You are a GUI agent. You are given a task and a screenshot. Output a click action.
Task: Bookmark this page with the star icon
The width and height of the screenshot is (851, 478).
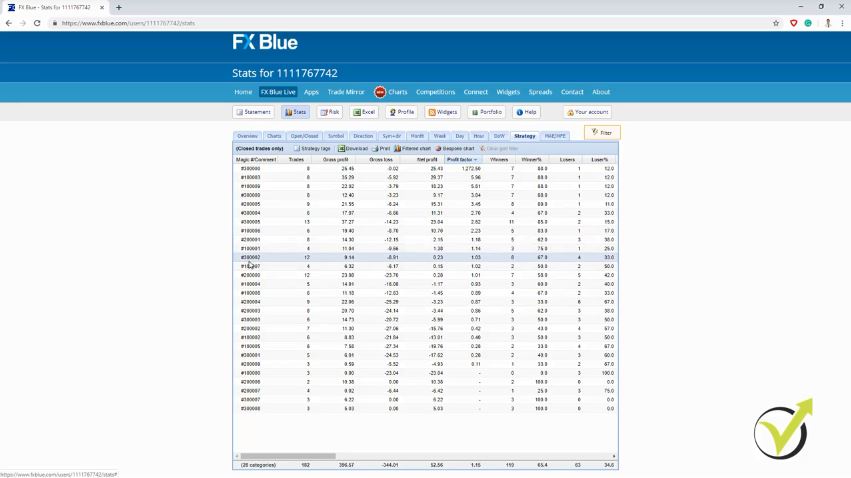776,23
